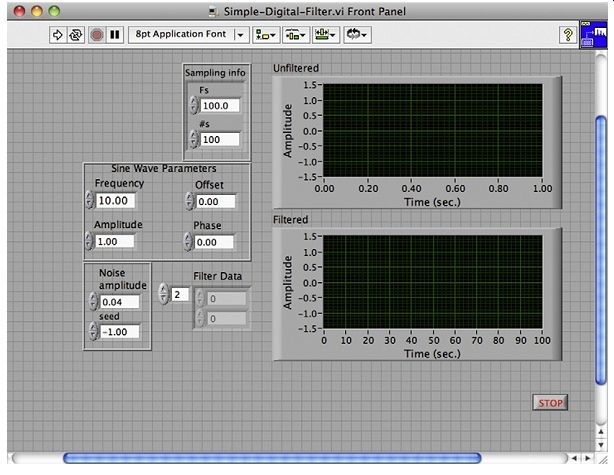Image resolution: width=614 pixels, height=475 pixels.
Task: Click the Amplitude y-axis label on Unfiltered graph
Action: coord(288,131)
